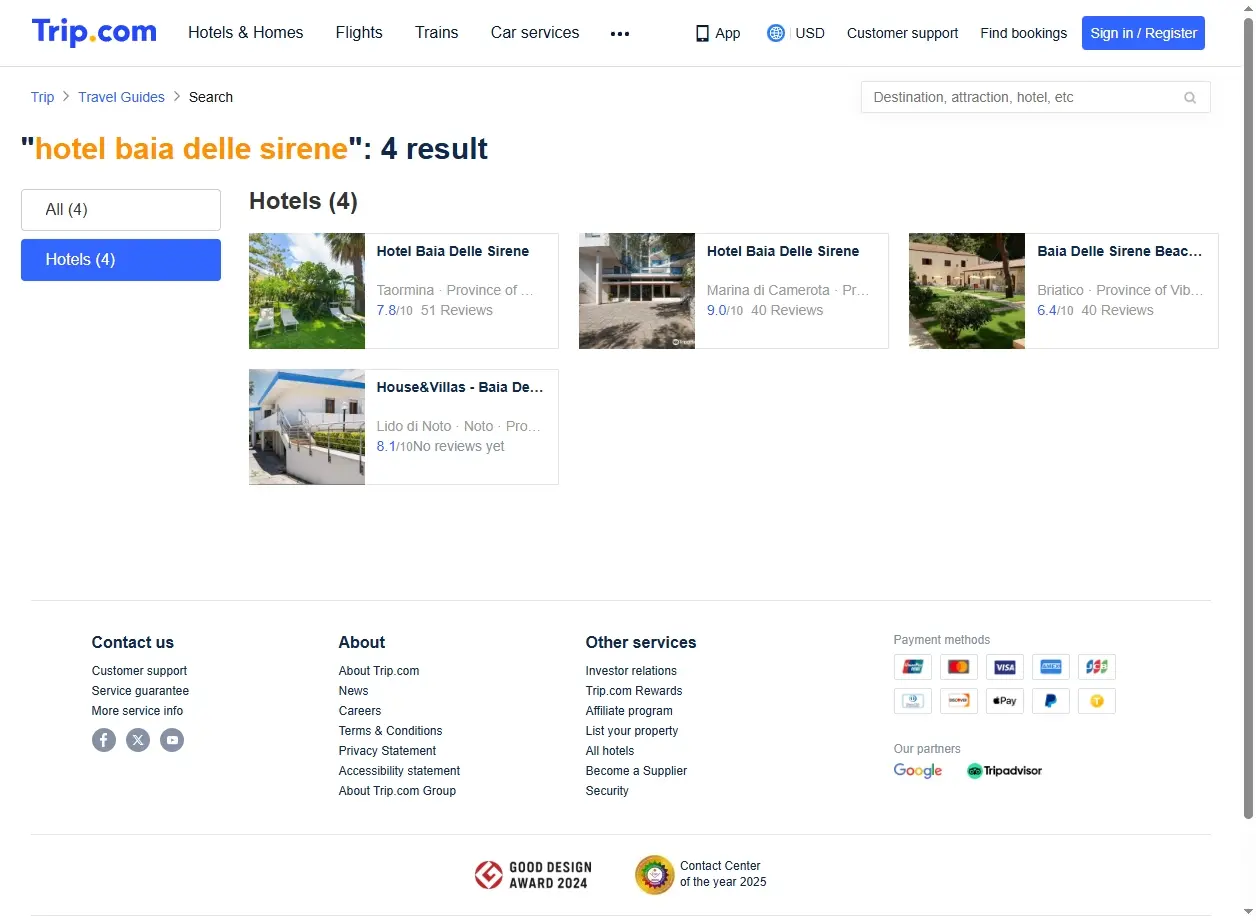The width and height of the screenshot is (1256, 921).
Task: Open About Trip.com footer link
Action: (x=379, y=671)
